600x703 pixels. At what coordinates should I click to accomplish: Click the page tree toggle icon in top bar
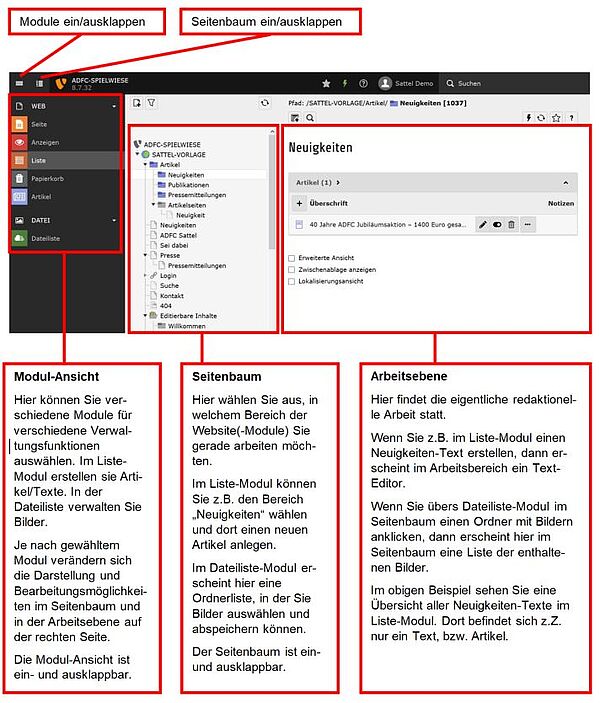(x=39, y=83)
